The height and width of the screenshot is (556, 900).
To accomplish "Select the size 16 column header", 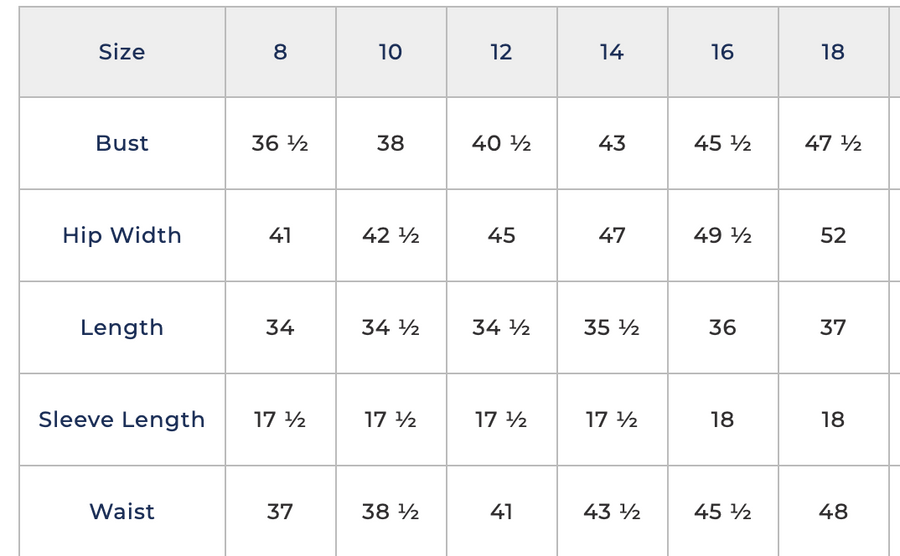I will click(722, 52).
